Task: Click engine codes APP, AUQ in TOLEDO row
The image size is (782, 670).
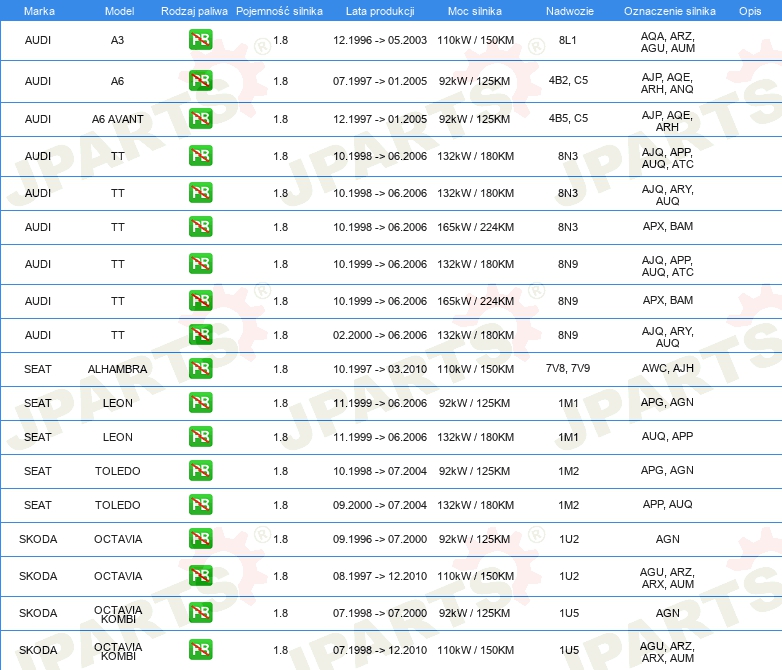Action: [x=667, y=504]
